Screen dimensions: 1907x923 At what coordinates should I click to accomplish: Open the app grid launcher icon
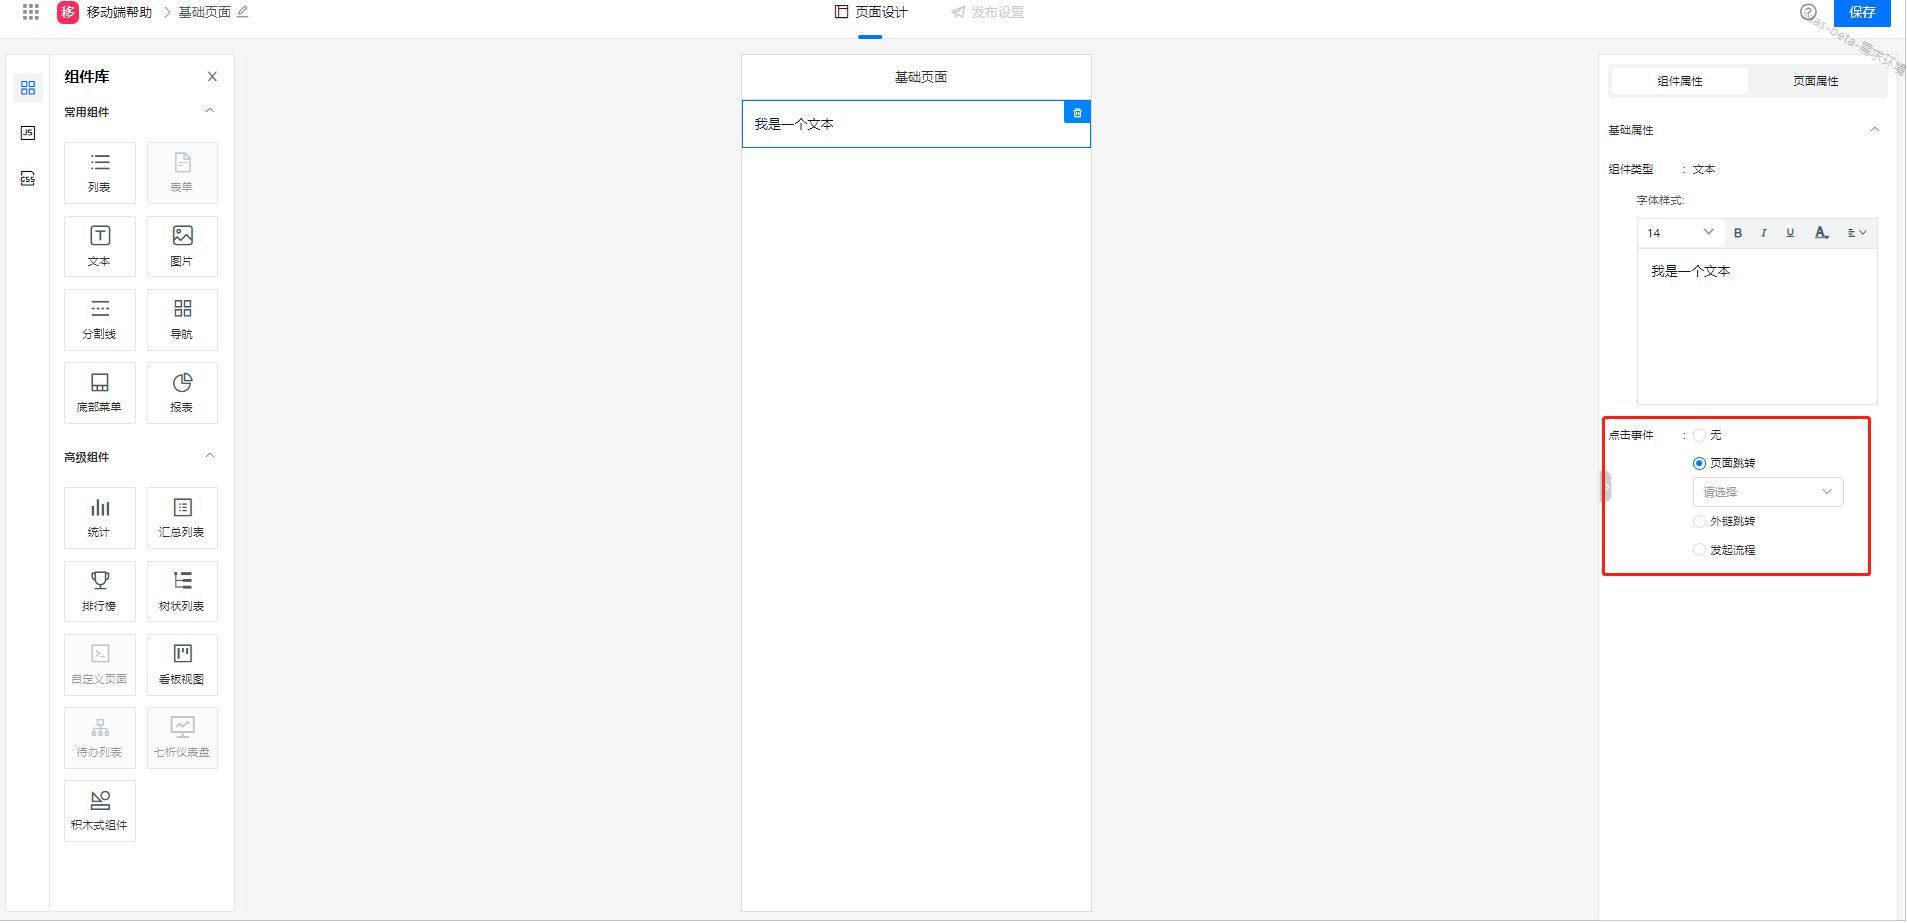(x=31, y=12)
